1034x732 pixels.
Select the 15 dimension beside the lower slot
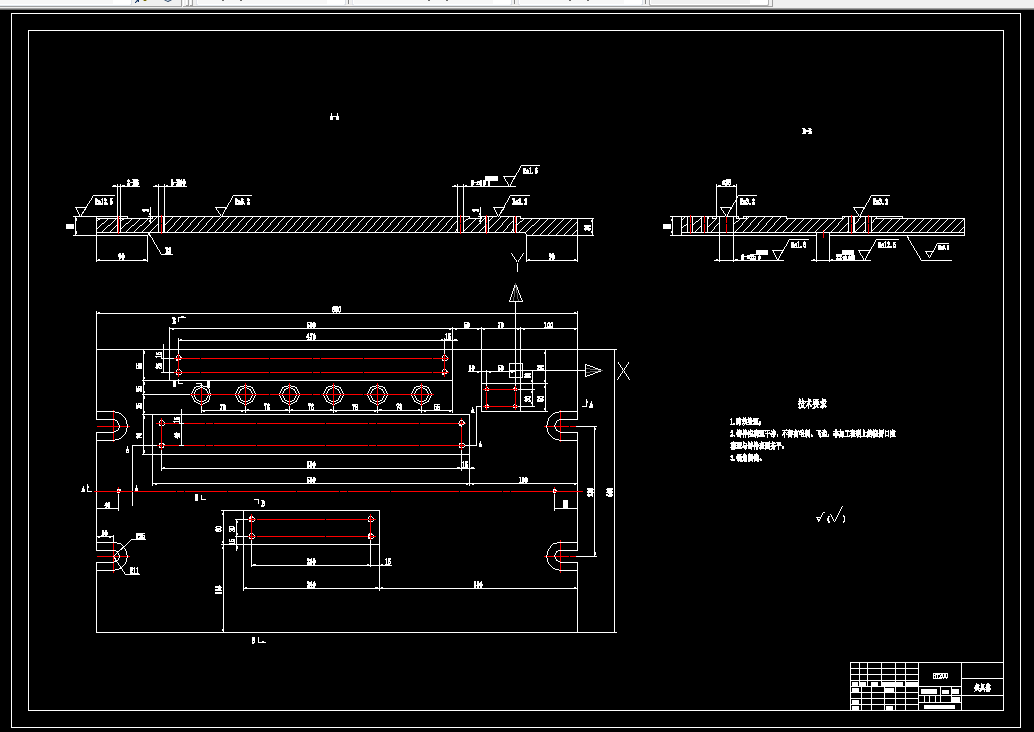[x=388, y=562]
